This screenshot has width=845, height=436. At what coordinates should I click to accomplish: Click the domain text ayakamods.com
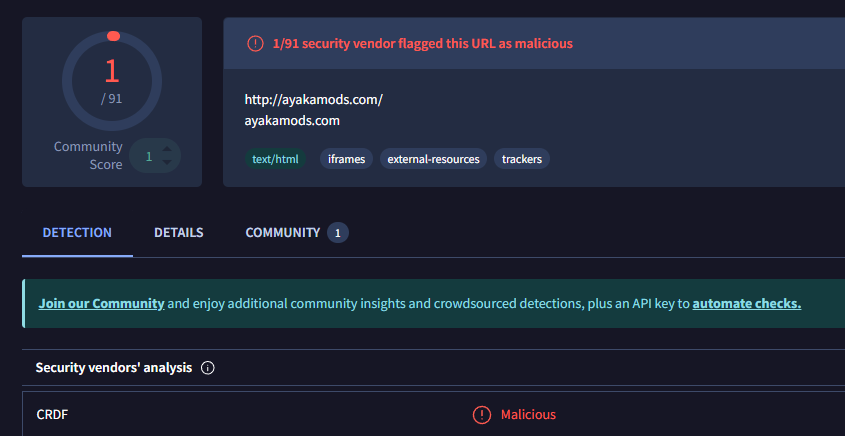(x=292, y=121)
